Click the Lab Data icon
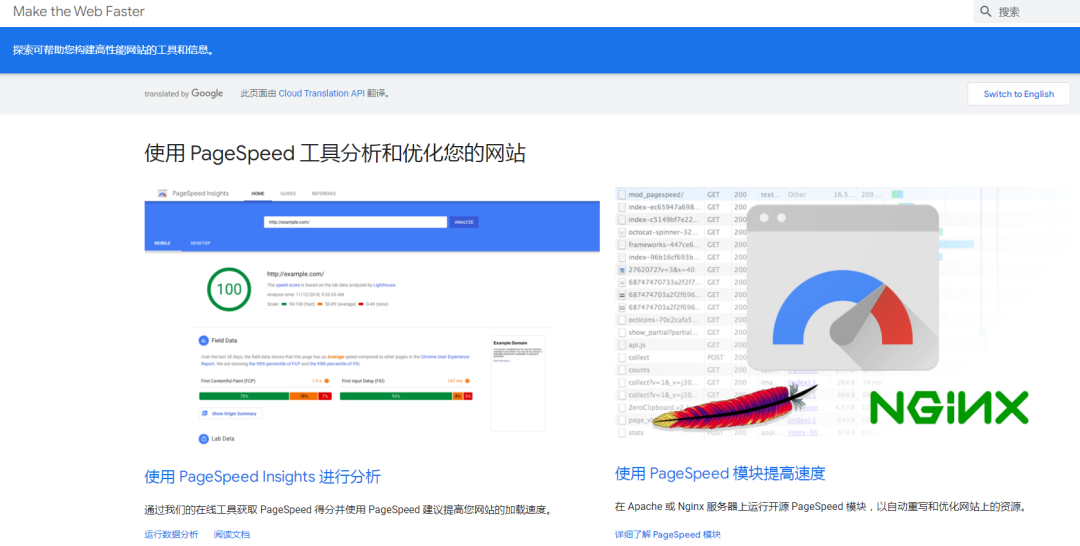1080x546 pixels. [203, 439]
